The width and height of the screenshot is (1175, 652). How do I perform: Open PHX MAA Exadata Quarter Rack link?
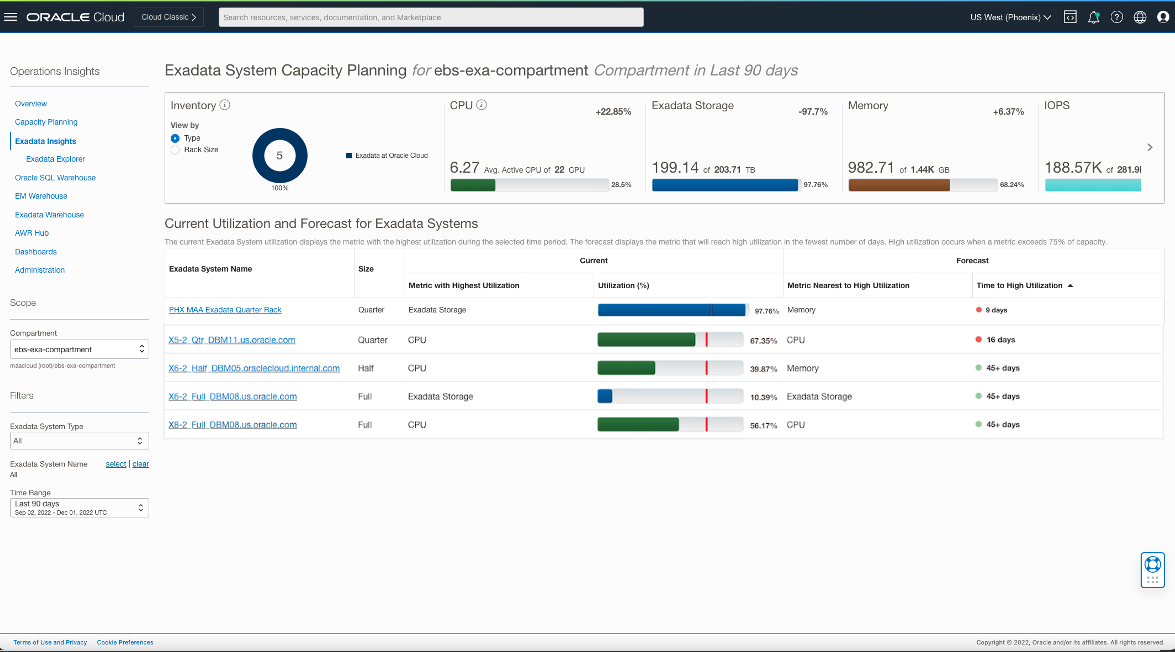tap(225, 310)
